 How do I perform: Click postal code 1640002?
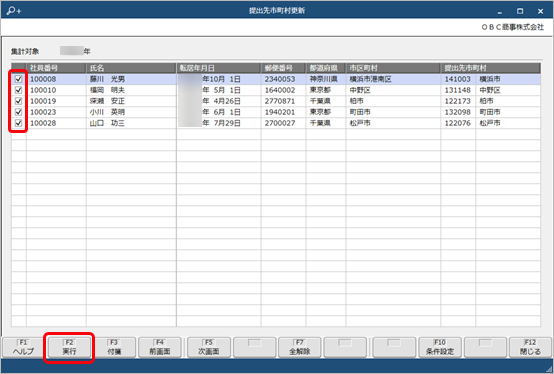click(x=280, y=90)
